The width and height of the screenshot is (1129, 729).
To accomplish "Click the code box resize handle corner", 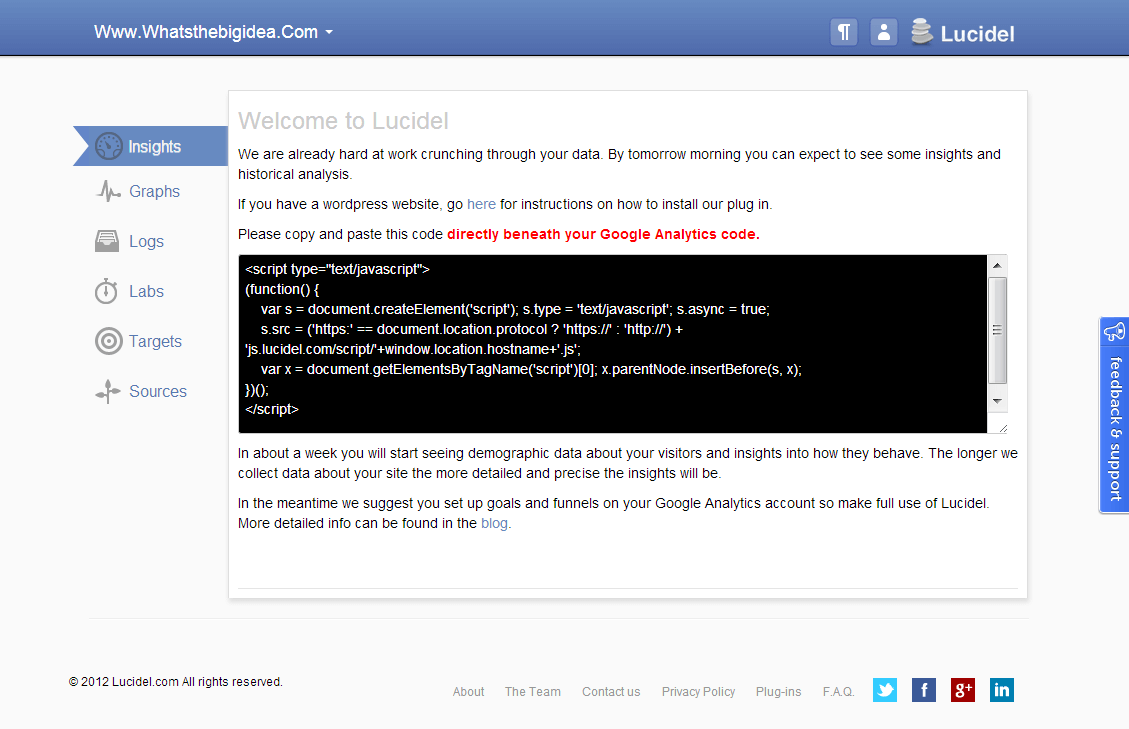I will click(x=1002, y=428).
